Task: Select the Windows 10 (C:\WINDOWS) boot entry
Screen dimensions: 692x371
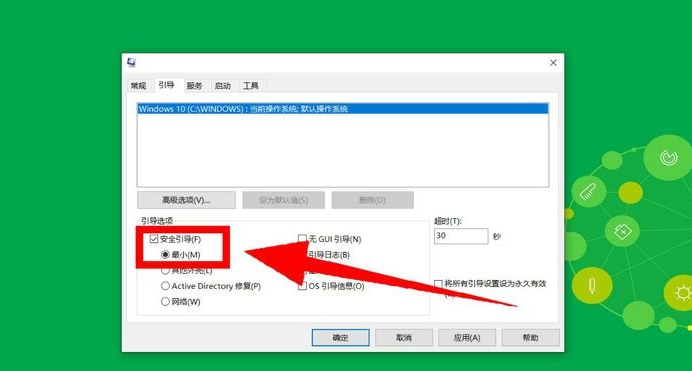Action: [343, 109]
